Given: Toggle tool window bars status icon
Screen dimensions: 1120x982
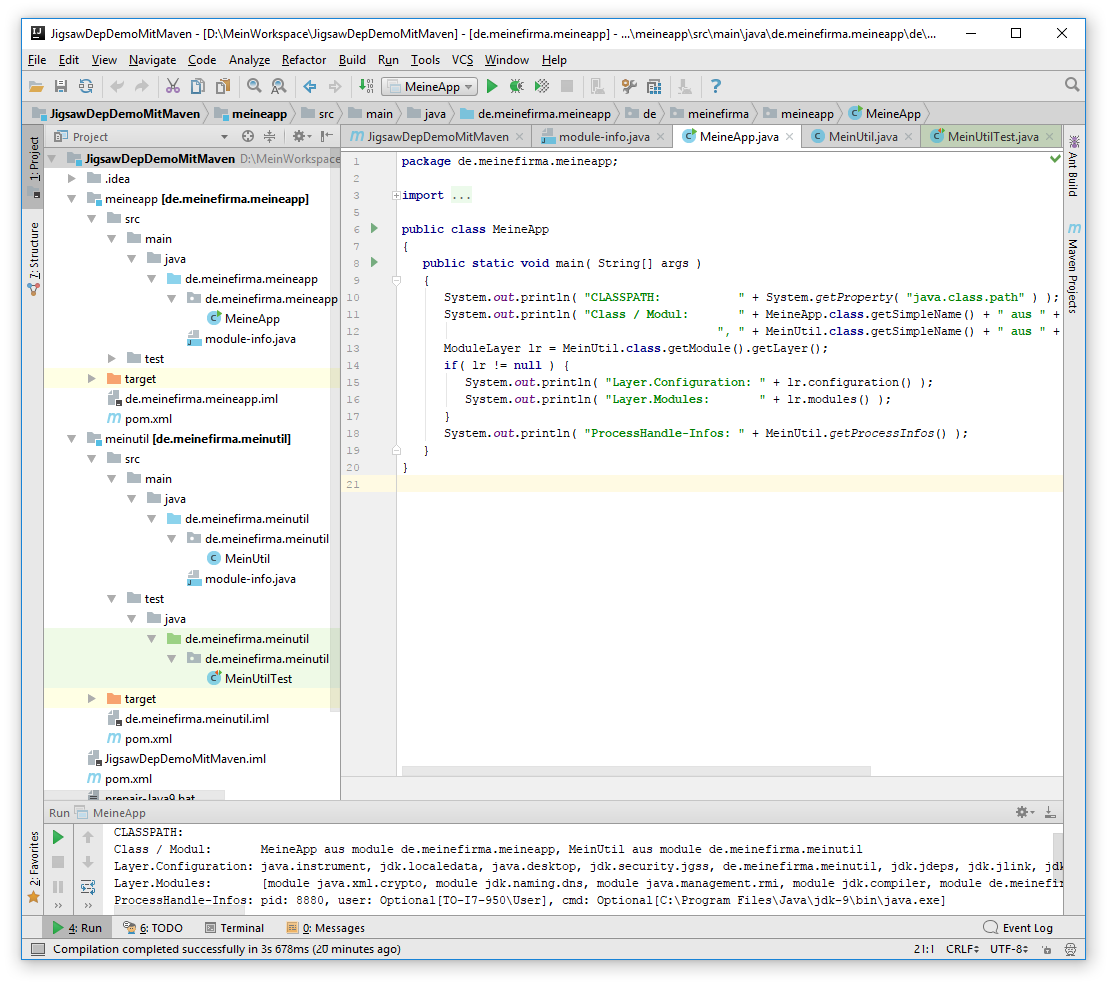Looking at the screenshot, I should click(39, 949).
